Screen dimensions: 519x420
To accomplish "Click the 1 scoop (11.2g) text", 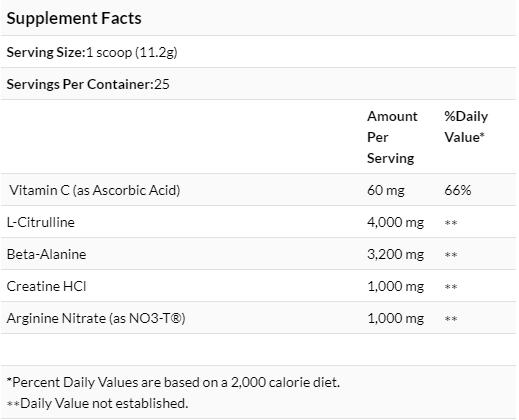I will tap(132, 52).
